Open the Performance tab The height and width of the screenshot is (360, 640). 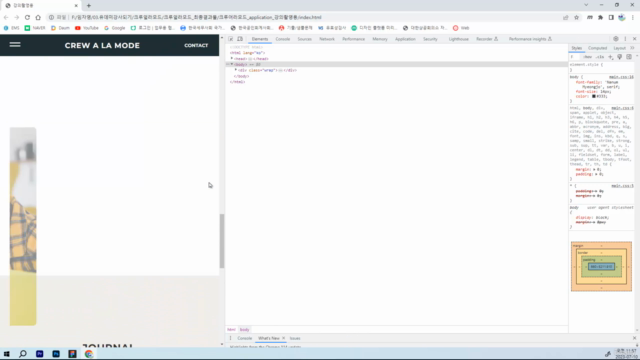pyautogui.click(x=353, y=39)
